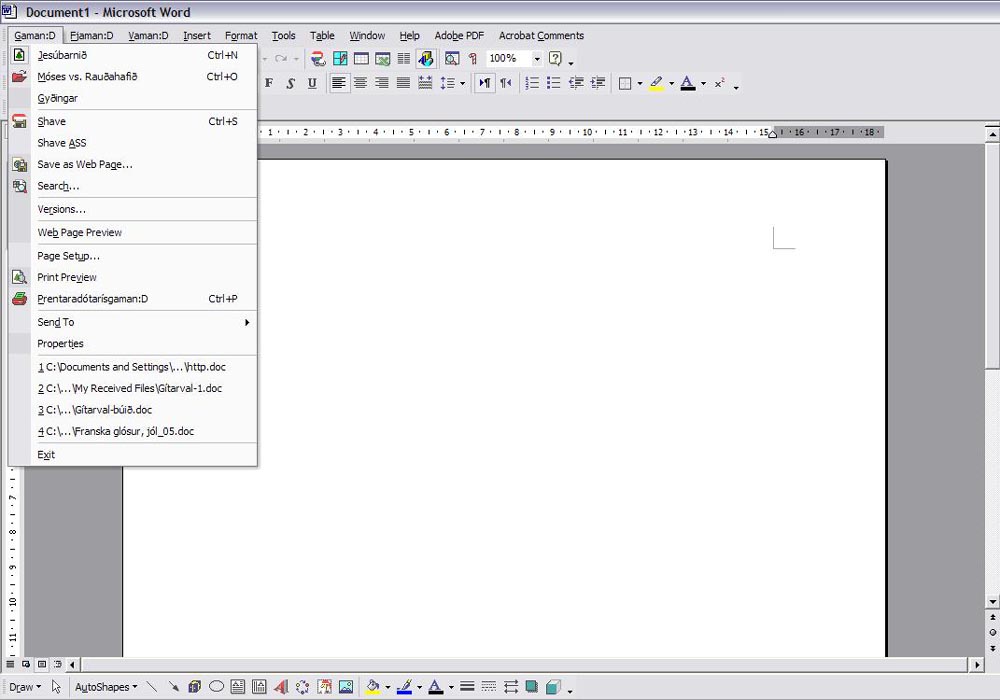Apply yellow highlight with the Highlight button

pyautogui.click(x=657, y=83)
